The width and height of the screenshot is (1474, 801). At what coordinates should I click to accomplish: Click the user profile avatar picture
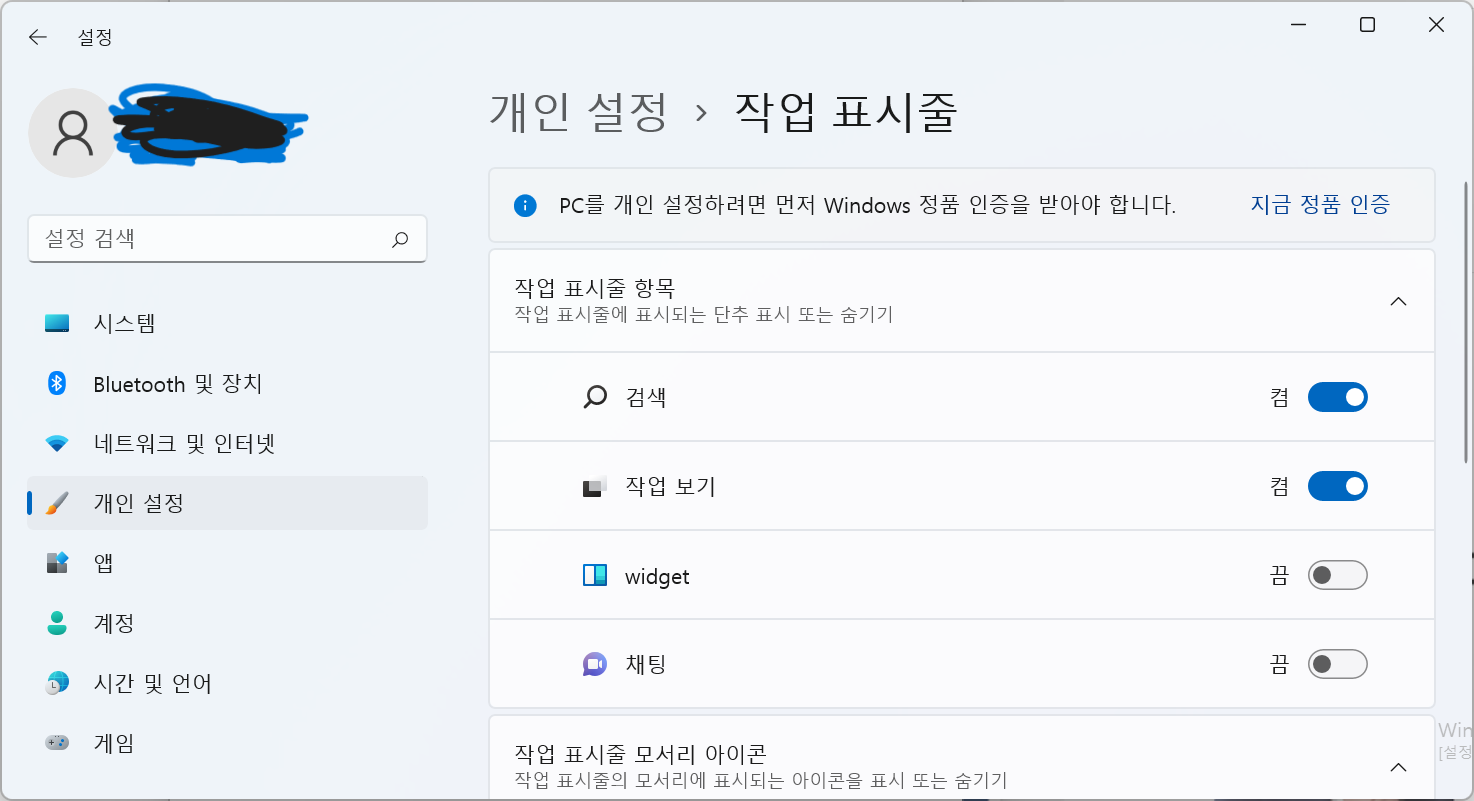(x=73, y=133)
